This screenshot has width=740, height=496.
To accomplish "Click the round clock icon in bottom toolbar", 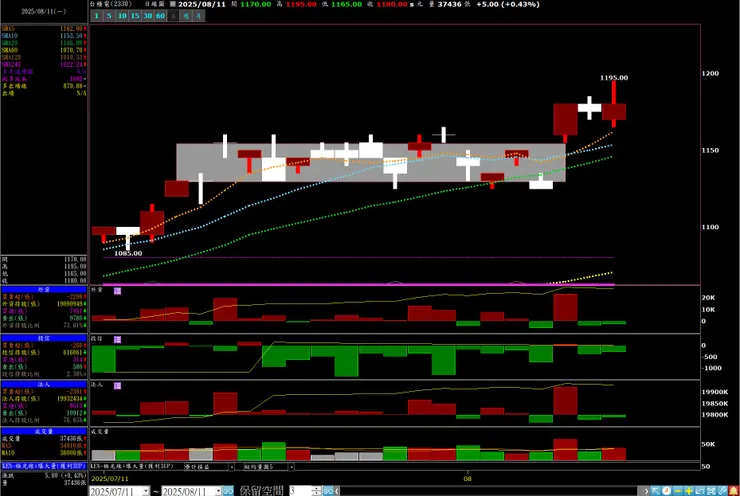I will tap(666, 491).
